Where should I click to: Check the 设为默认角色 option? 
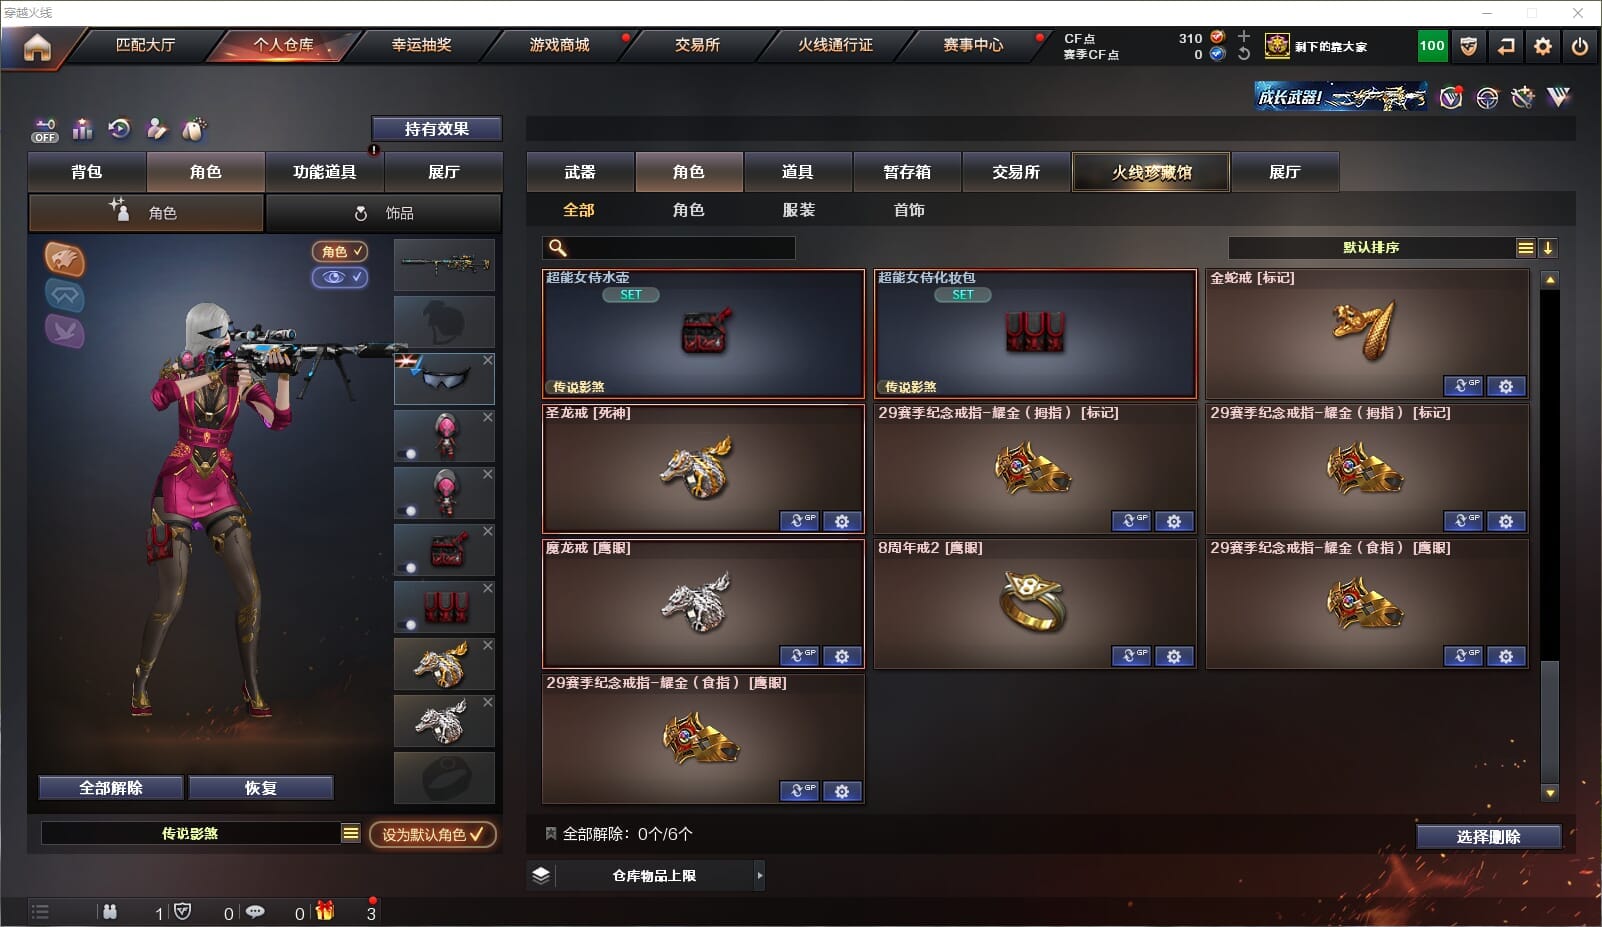click(433, 834)
